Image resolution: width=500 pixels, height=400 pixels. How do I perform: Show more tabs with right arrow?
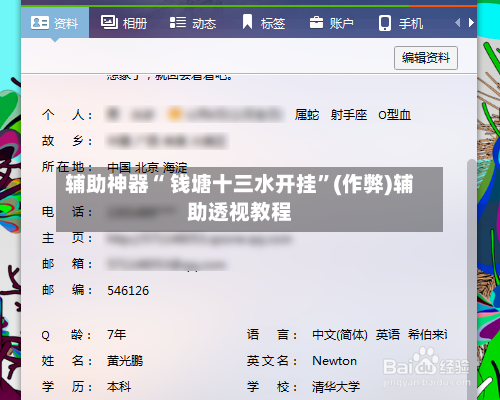471,23
